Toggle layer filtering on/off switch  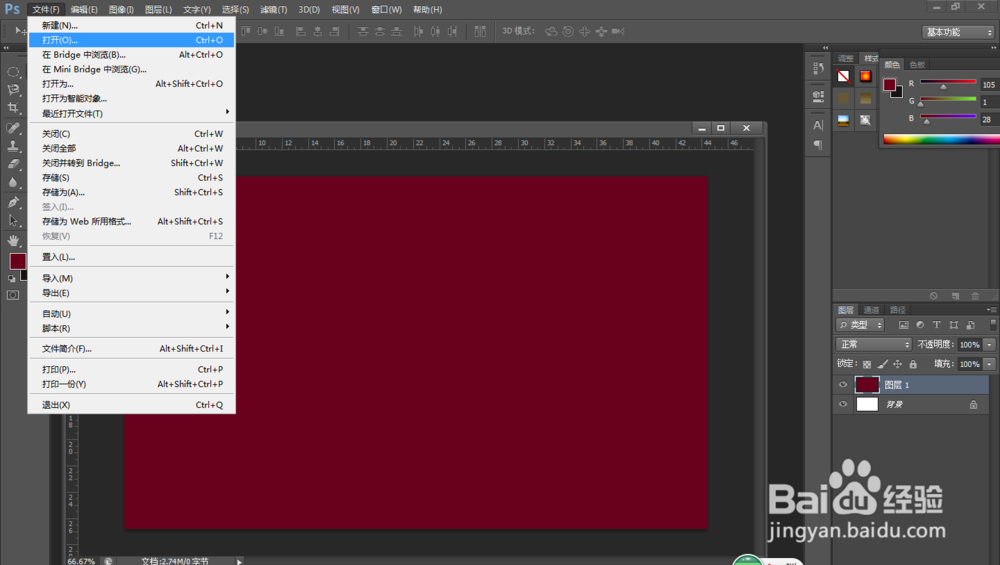993,324
